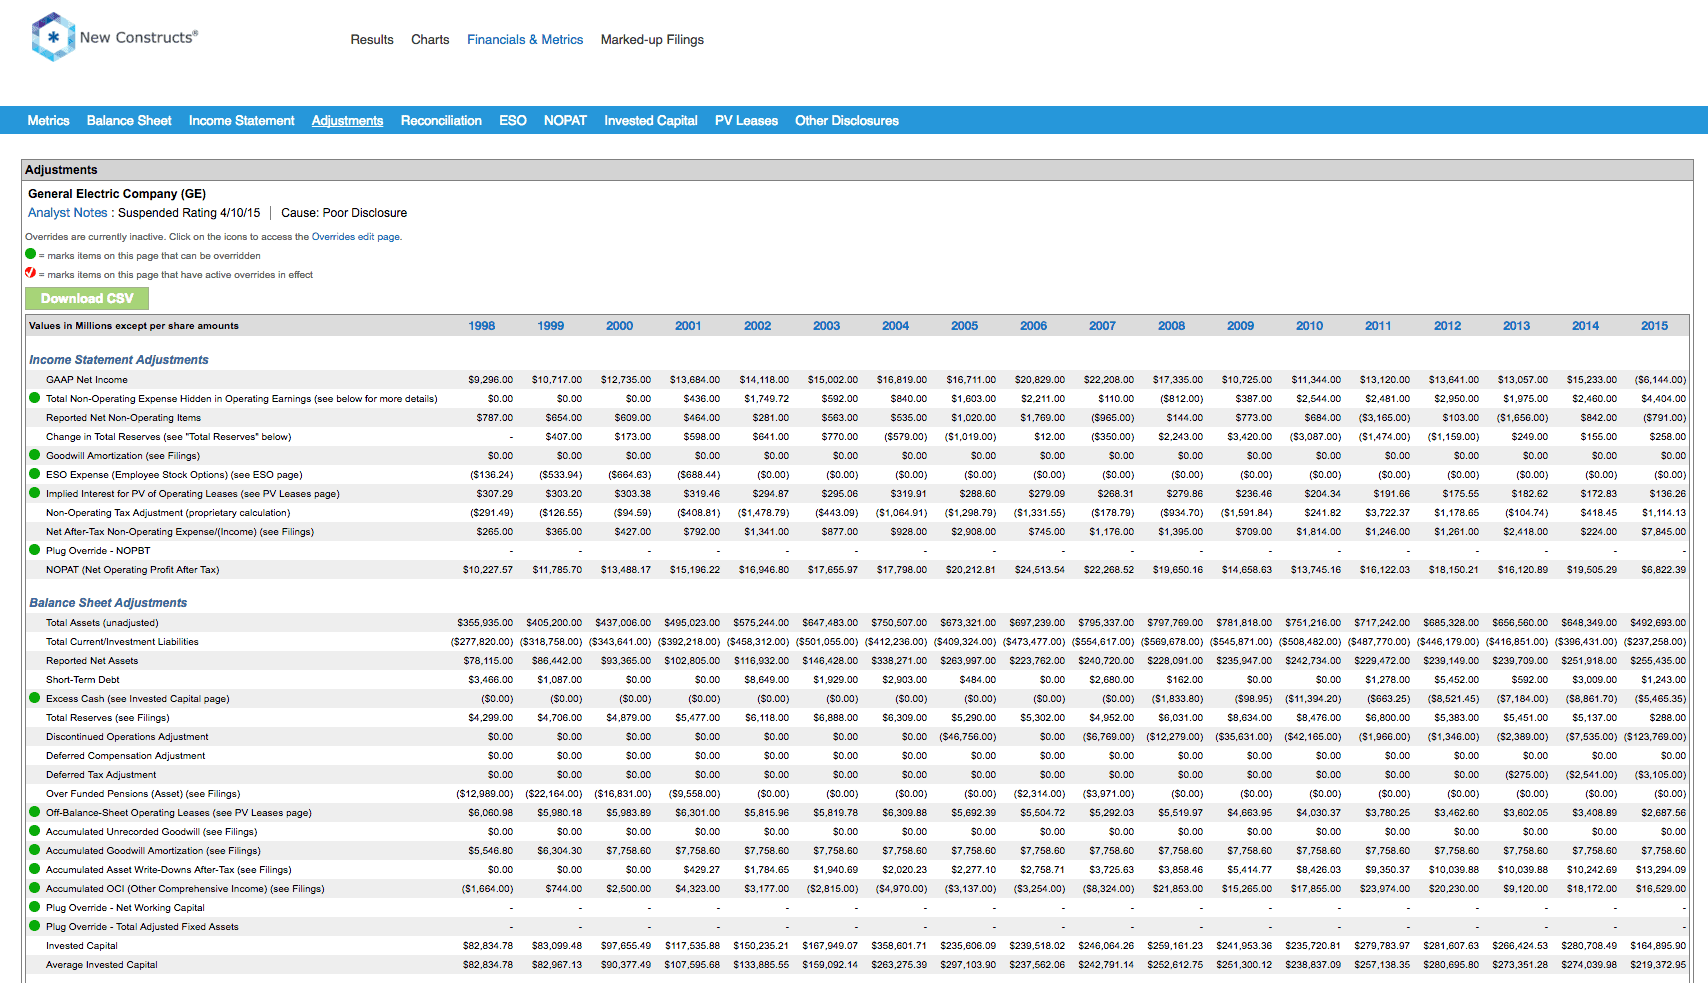1708x983 pixels.
Task: Click the NOPAT (Net Operating Profit After Tax) label
Action: [132, 570]
